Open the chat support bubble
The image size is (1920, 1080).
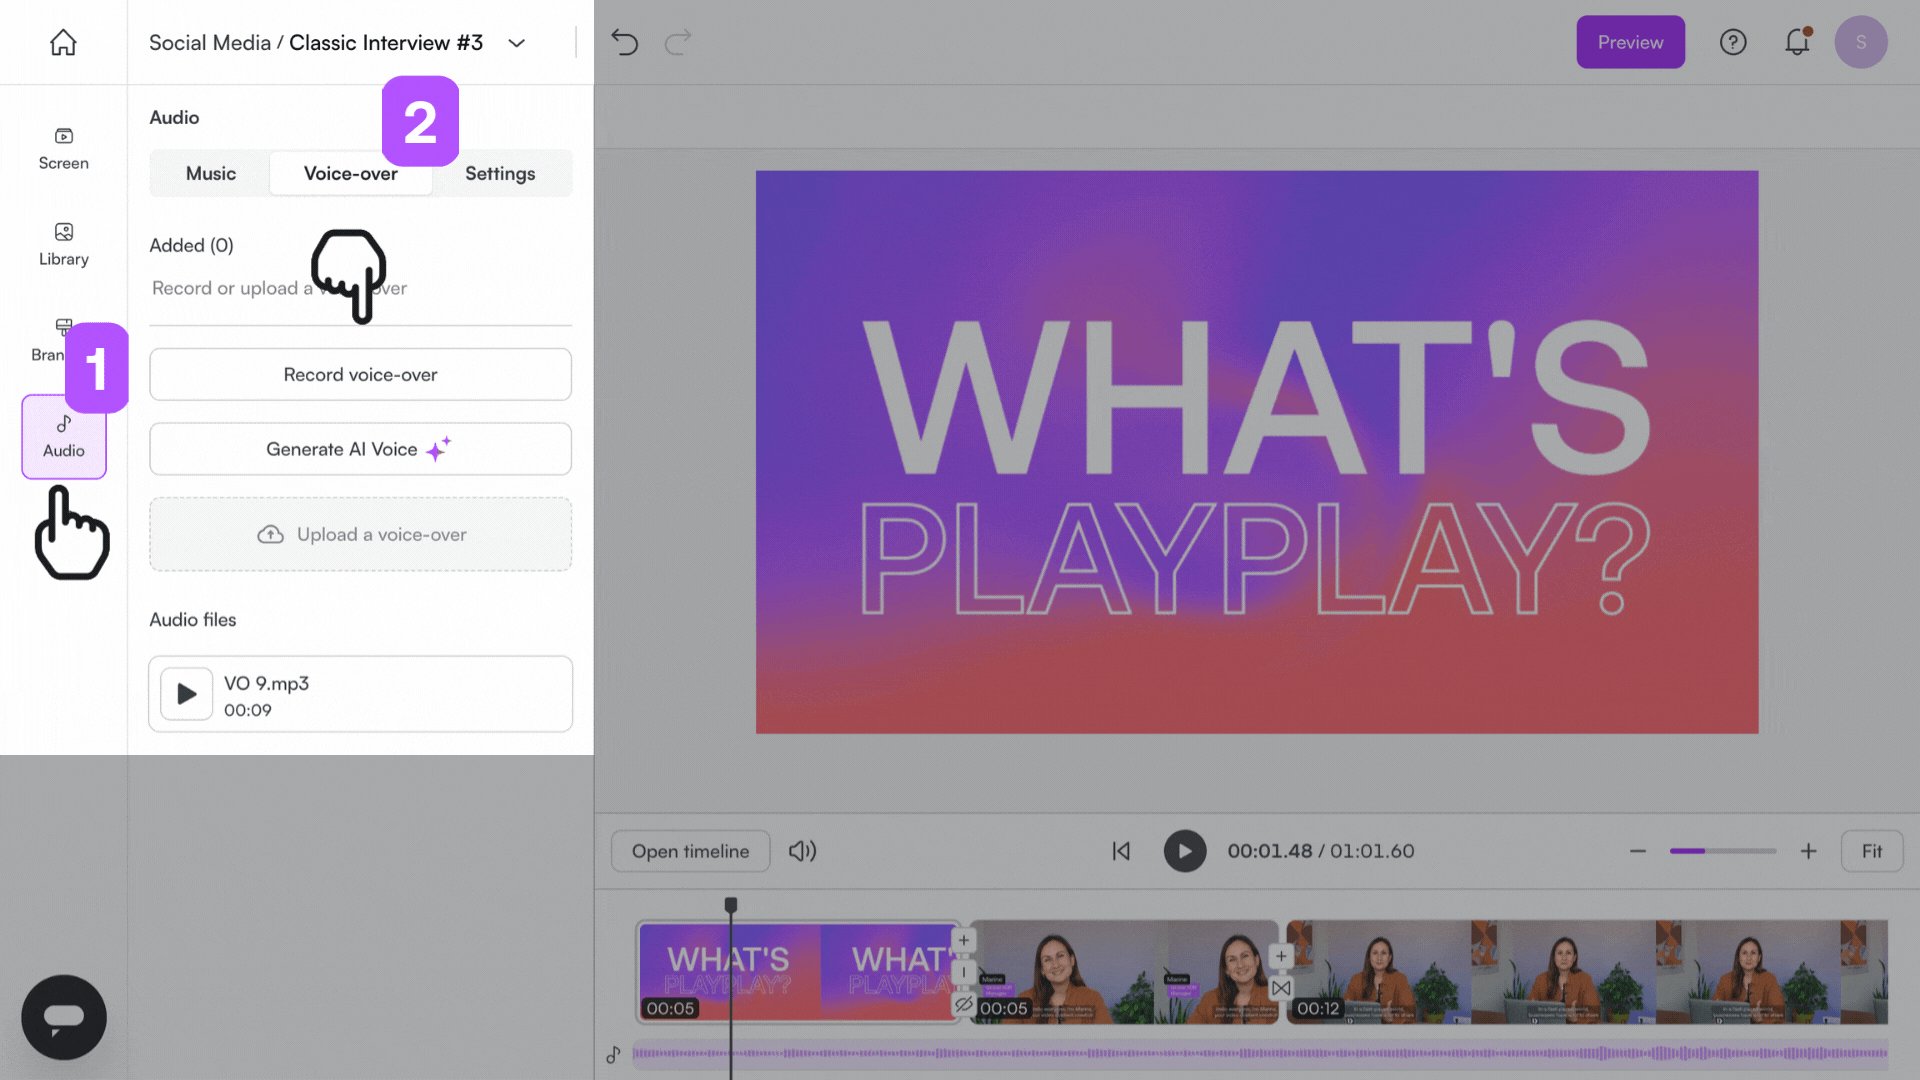[64, 1017]
